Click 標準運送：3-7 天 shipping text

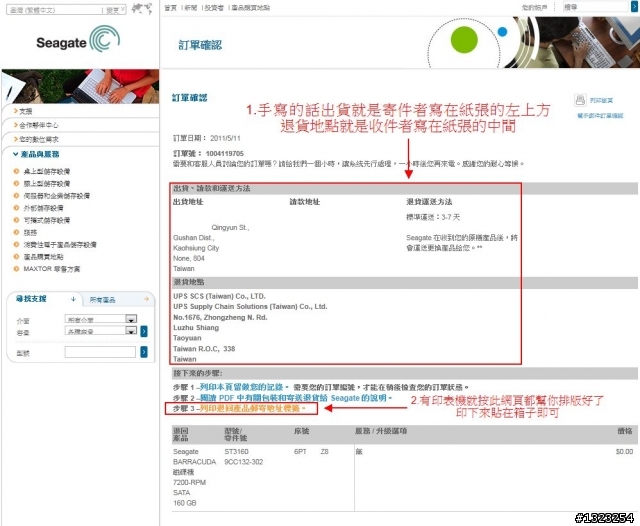pos(433,217)
